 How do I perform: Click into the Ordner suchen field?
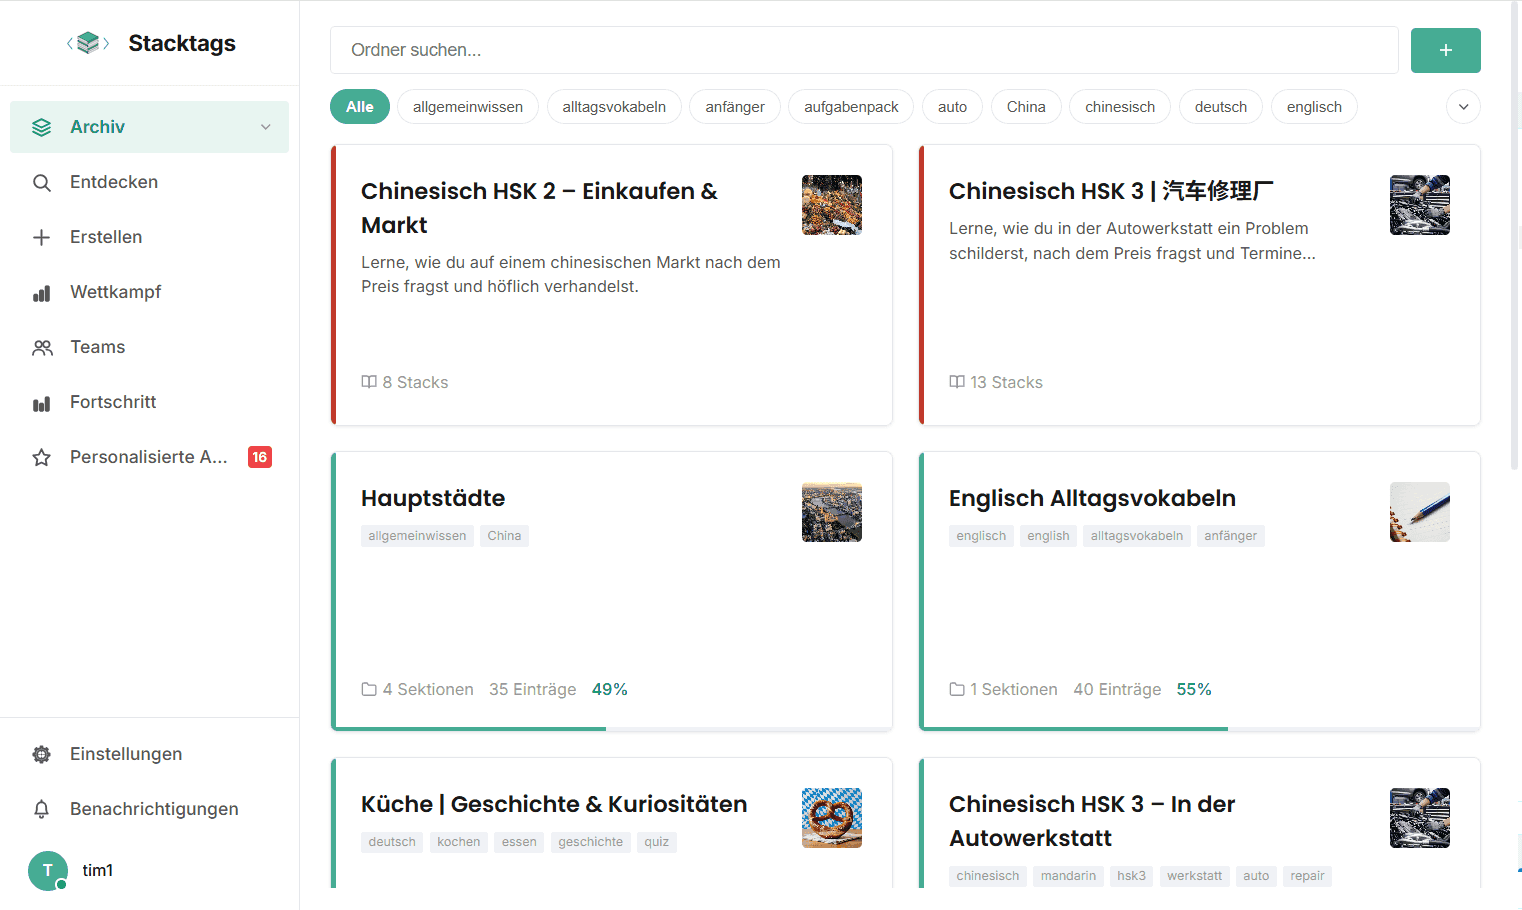pos(864,50)
